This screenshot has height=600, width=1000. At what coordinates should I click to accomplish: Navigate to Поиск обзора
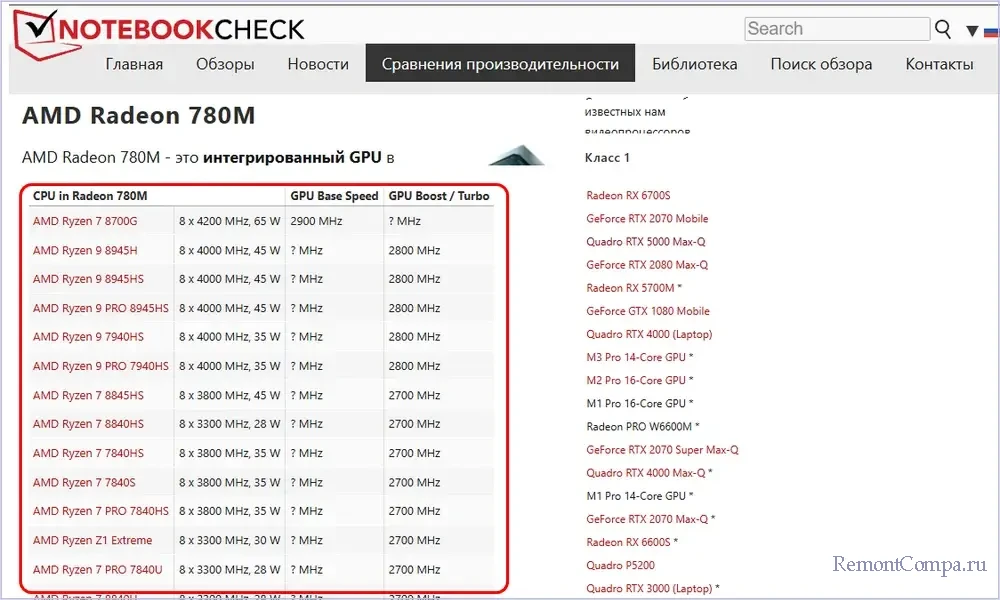pyautogui.click(x=821, y=64)
